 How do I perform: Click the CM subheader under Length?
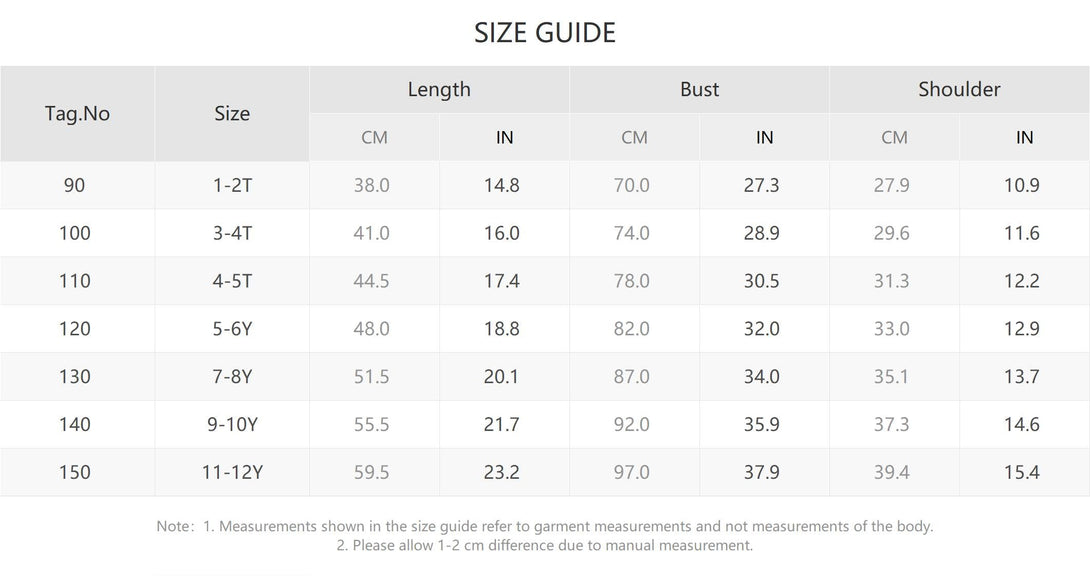click(374, 137)
